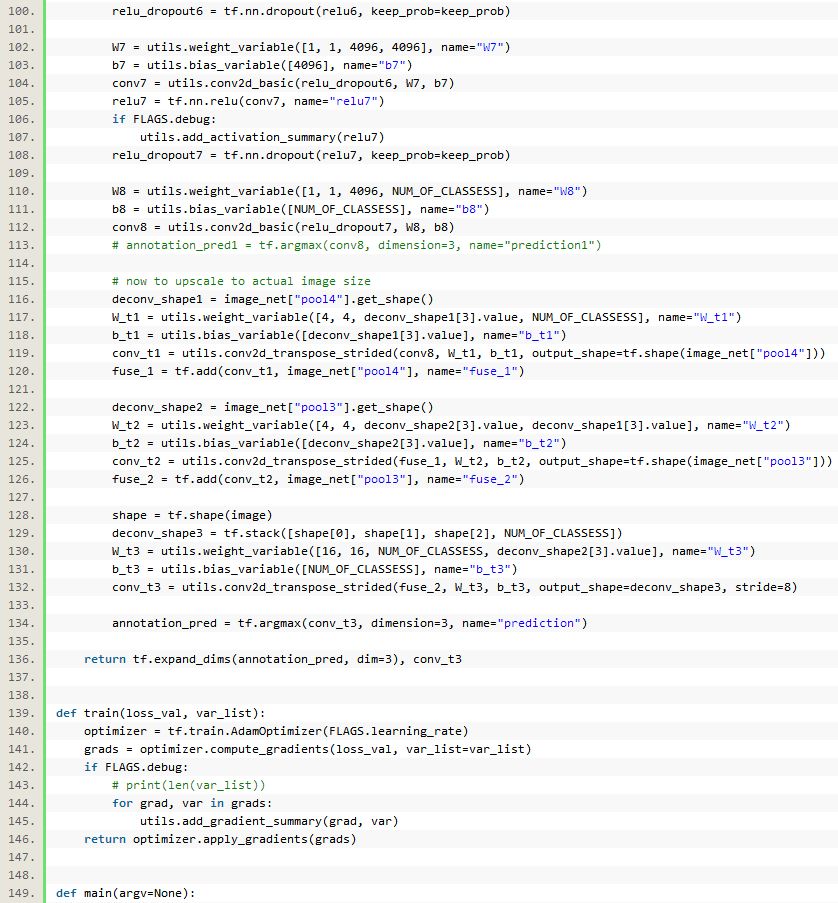Viewport: 838px width, 903px height.
Task: Click the b8 bias_variable line
Action: point(301,209)
